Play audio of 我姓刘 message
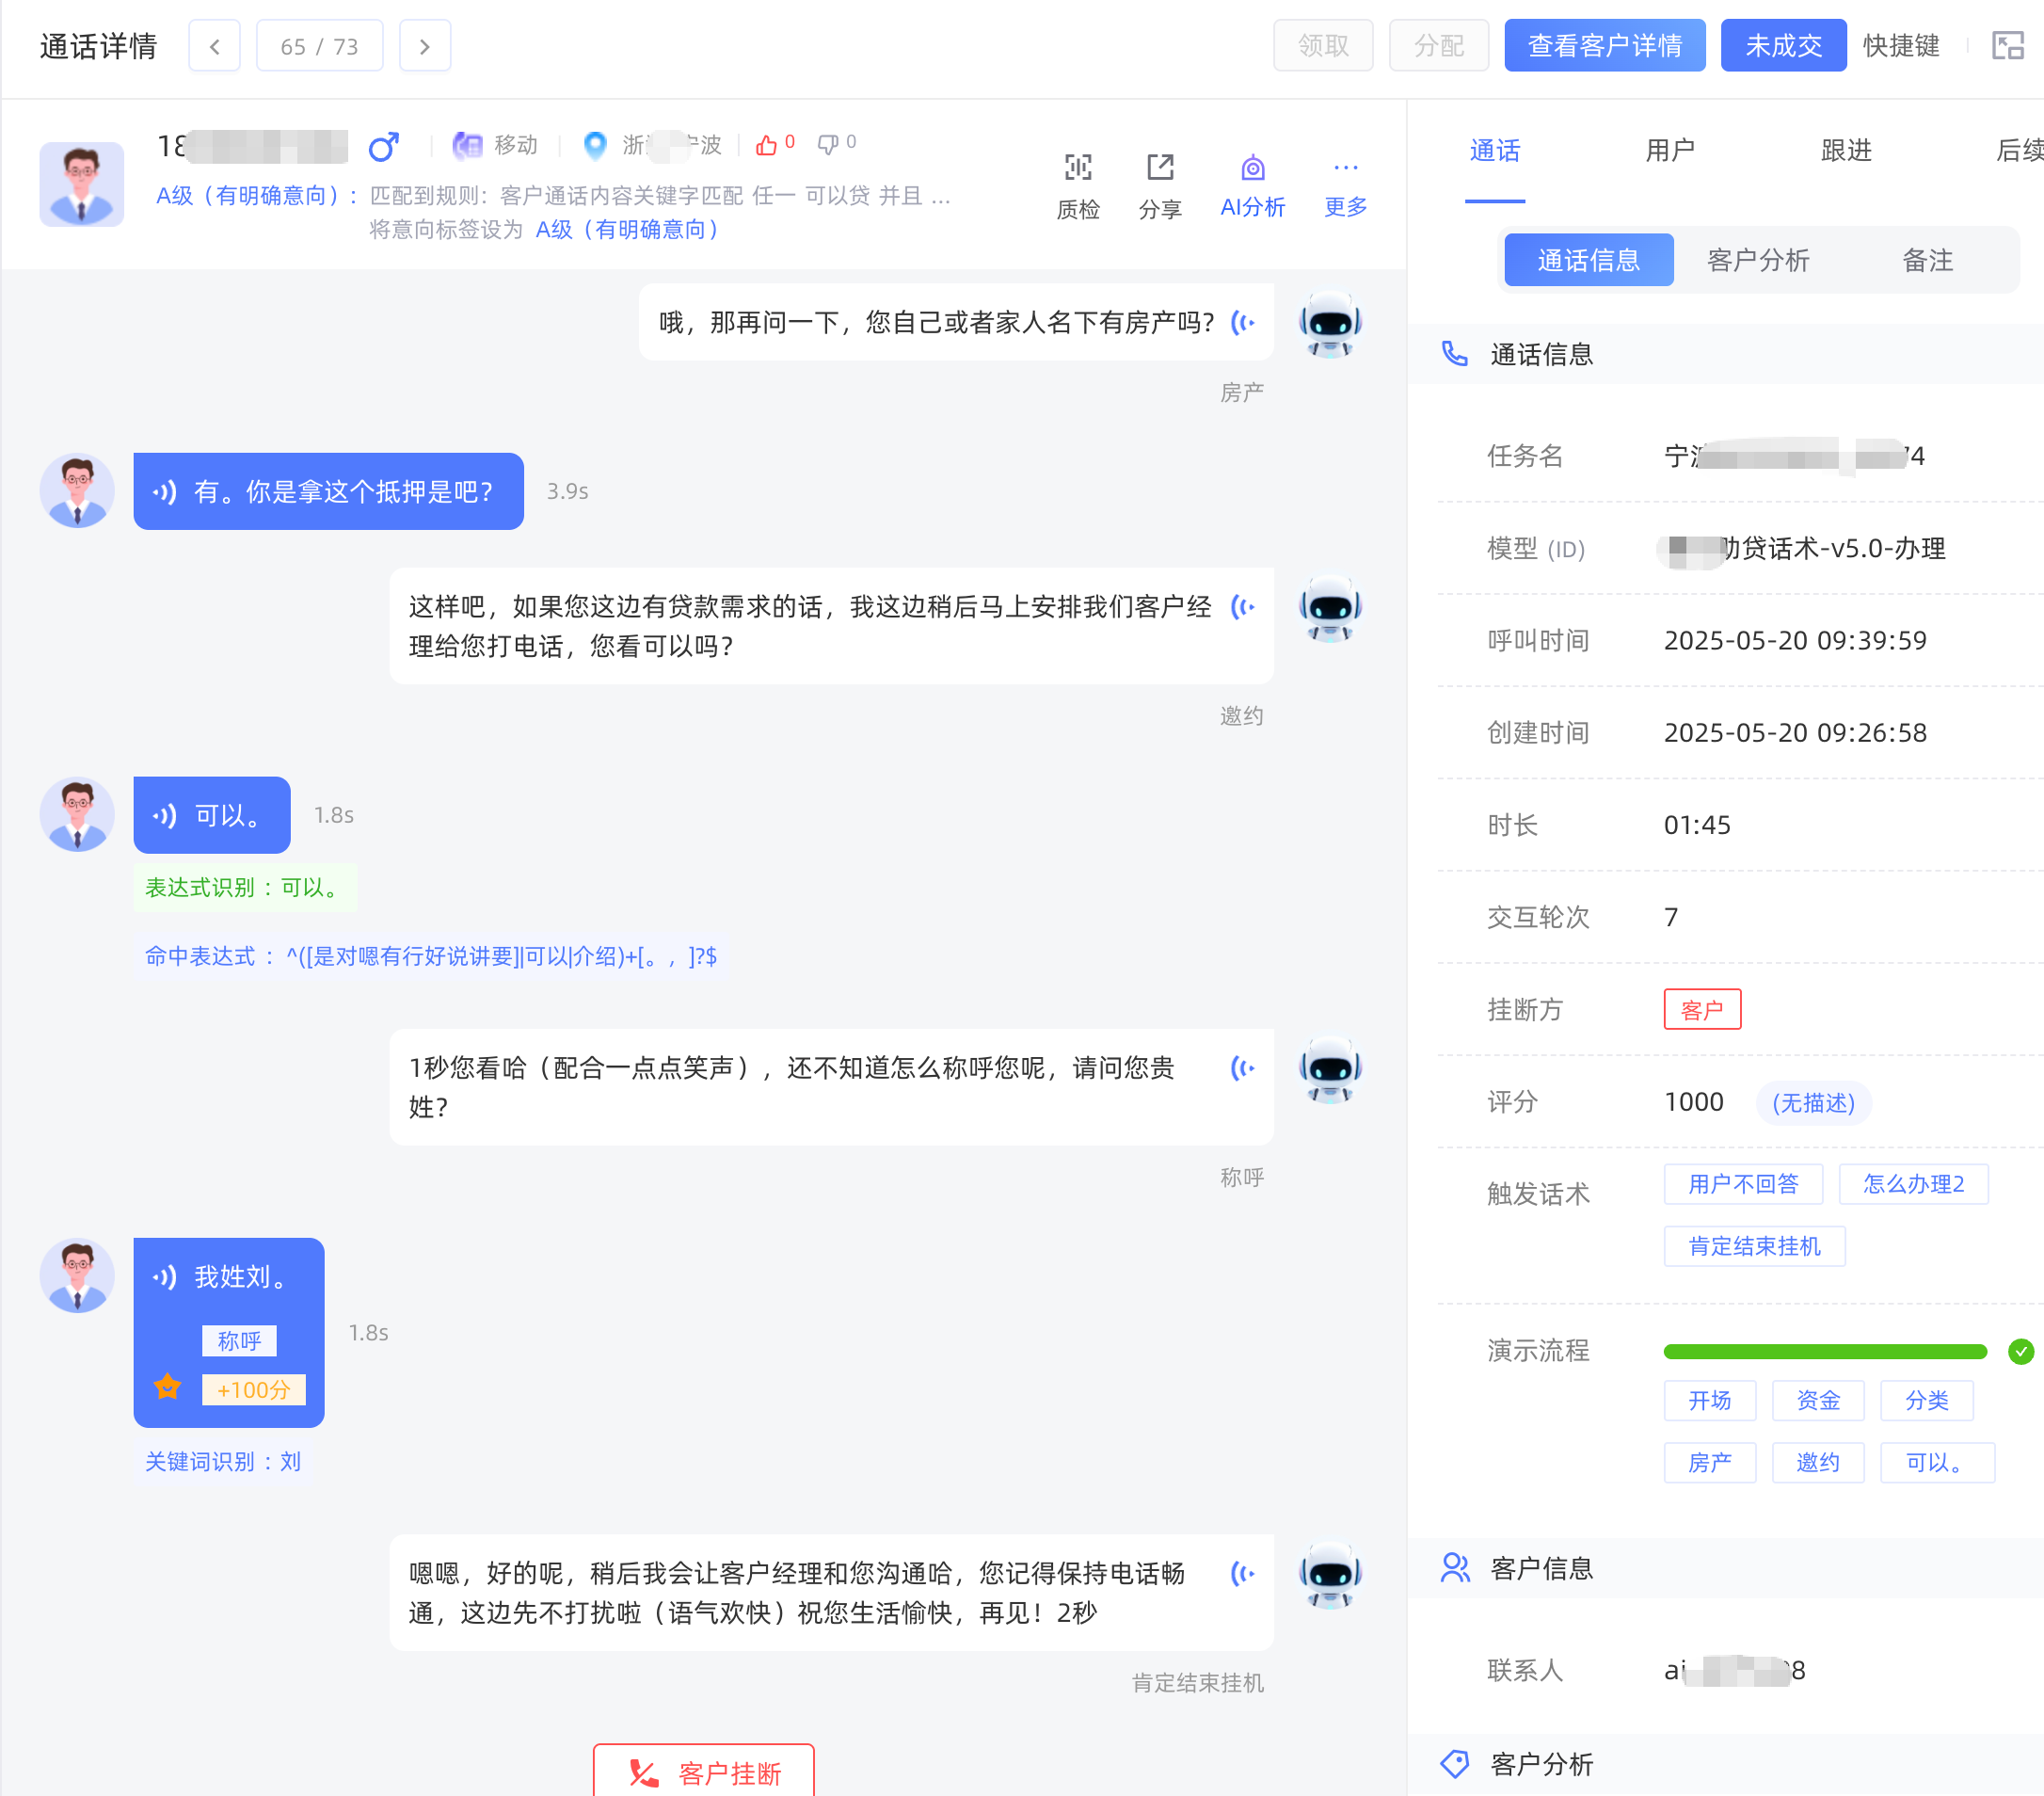2044x1796 pixels. [164, 1277]
